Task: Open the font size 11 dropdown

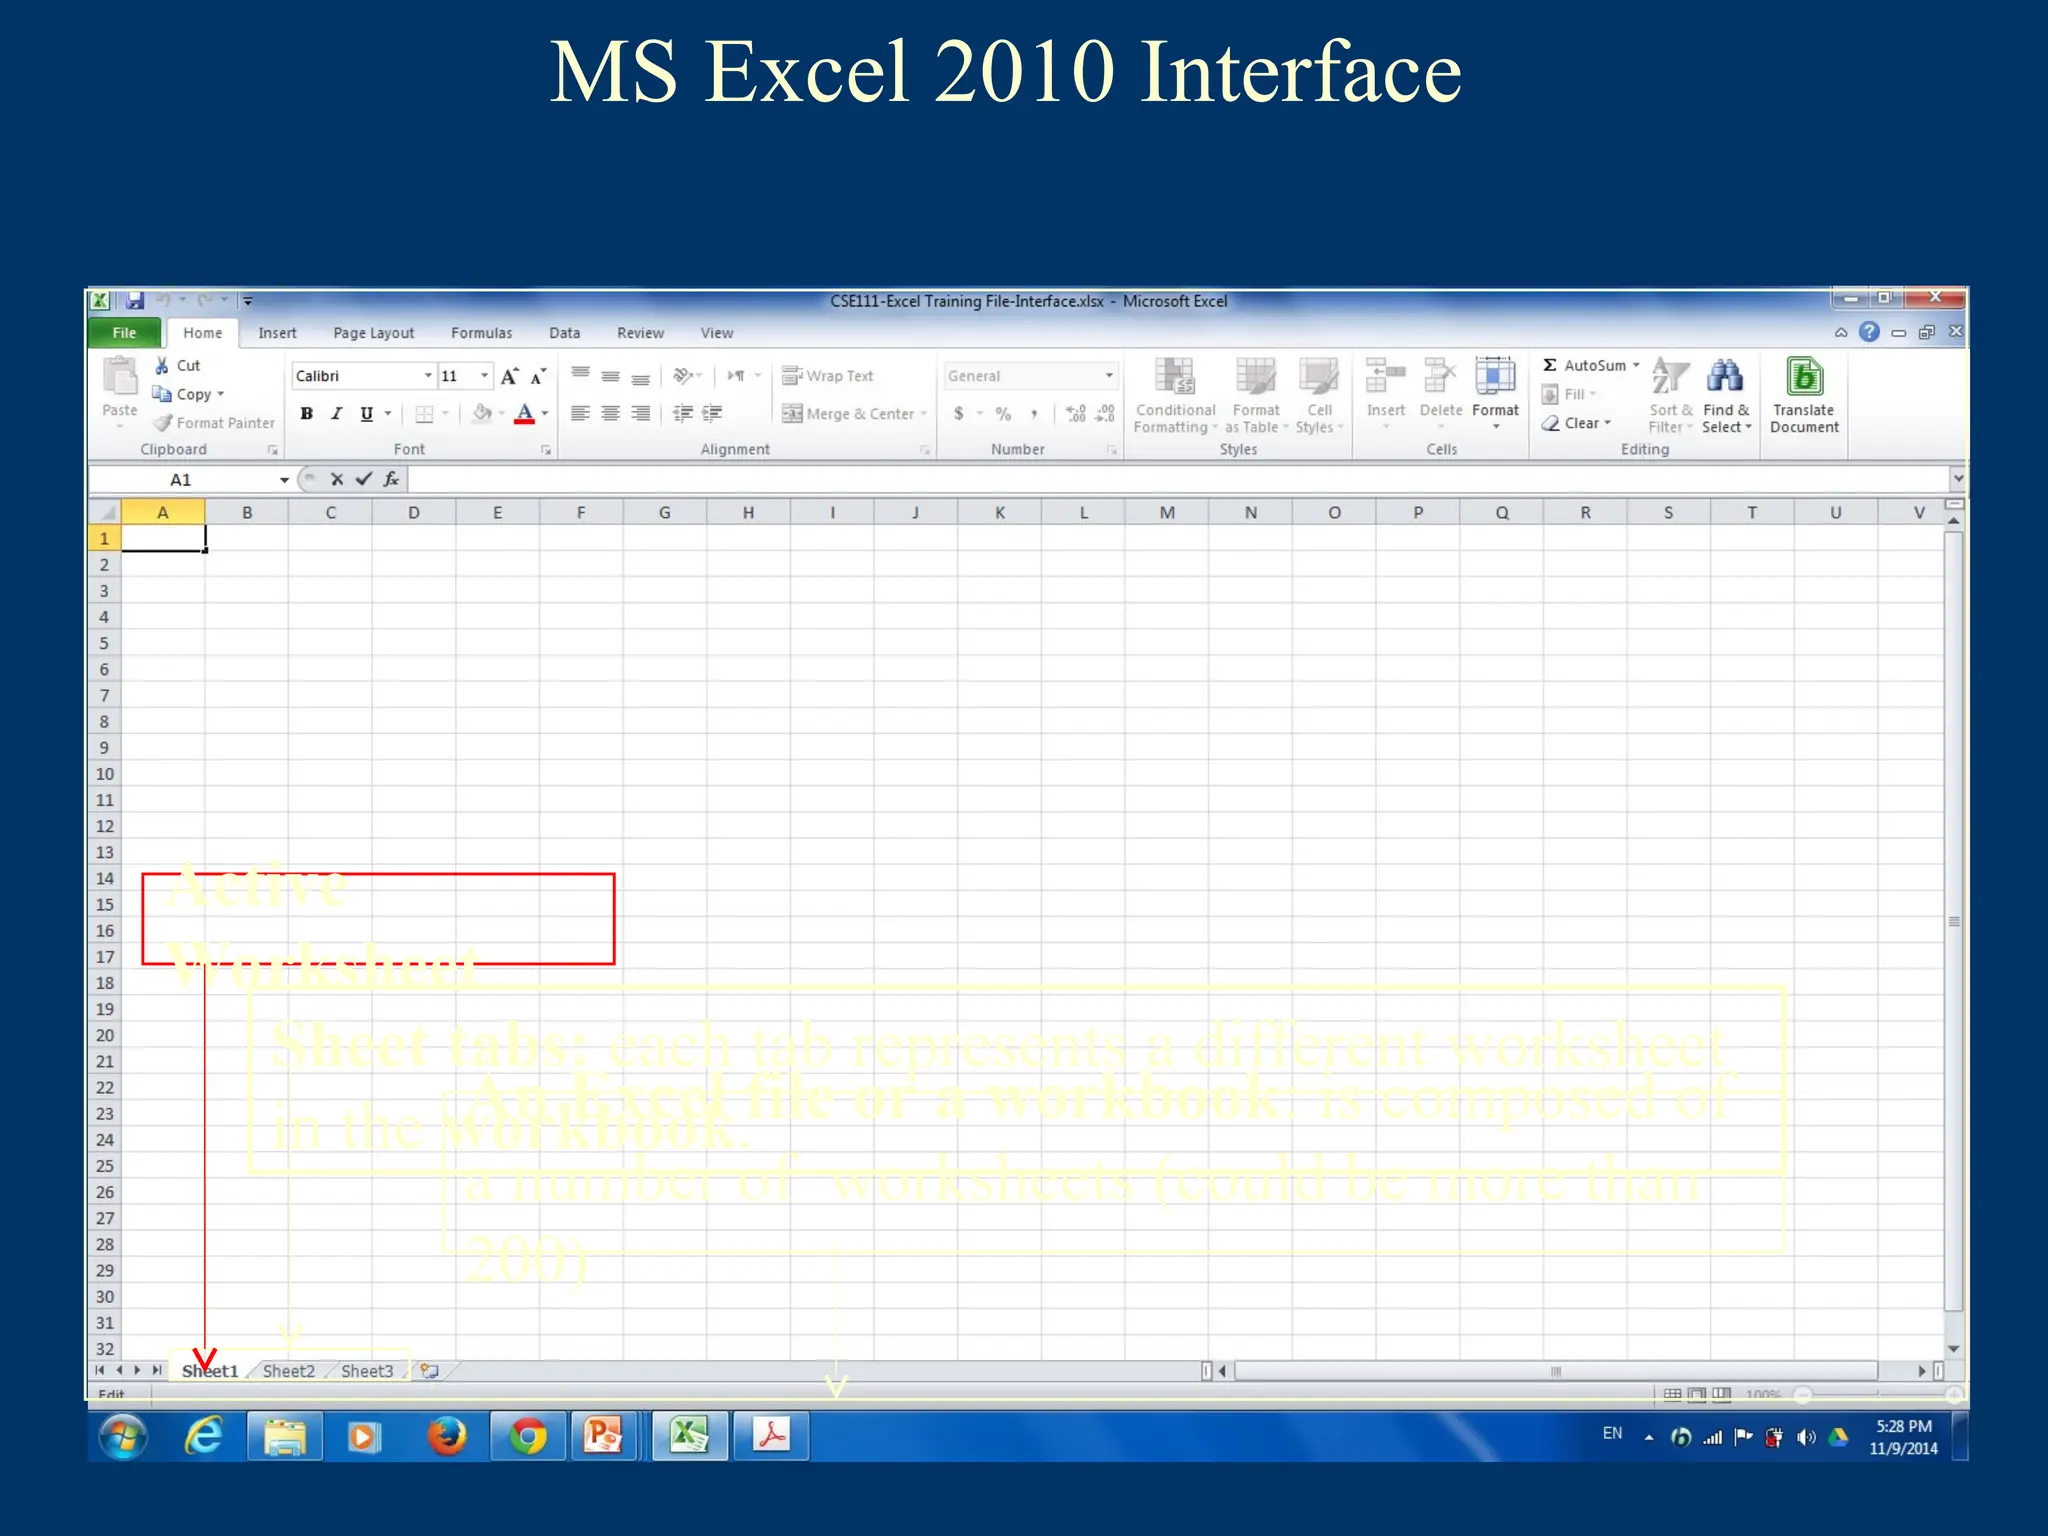Action: tap(484, 376)
